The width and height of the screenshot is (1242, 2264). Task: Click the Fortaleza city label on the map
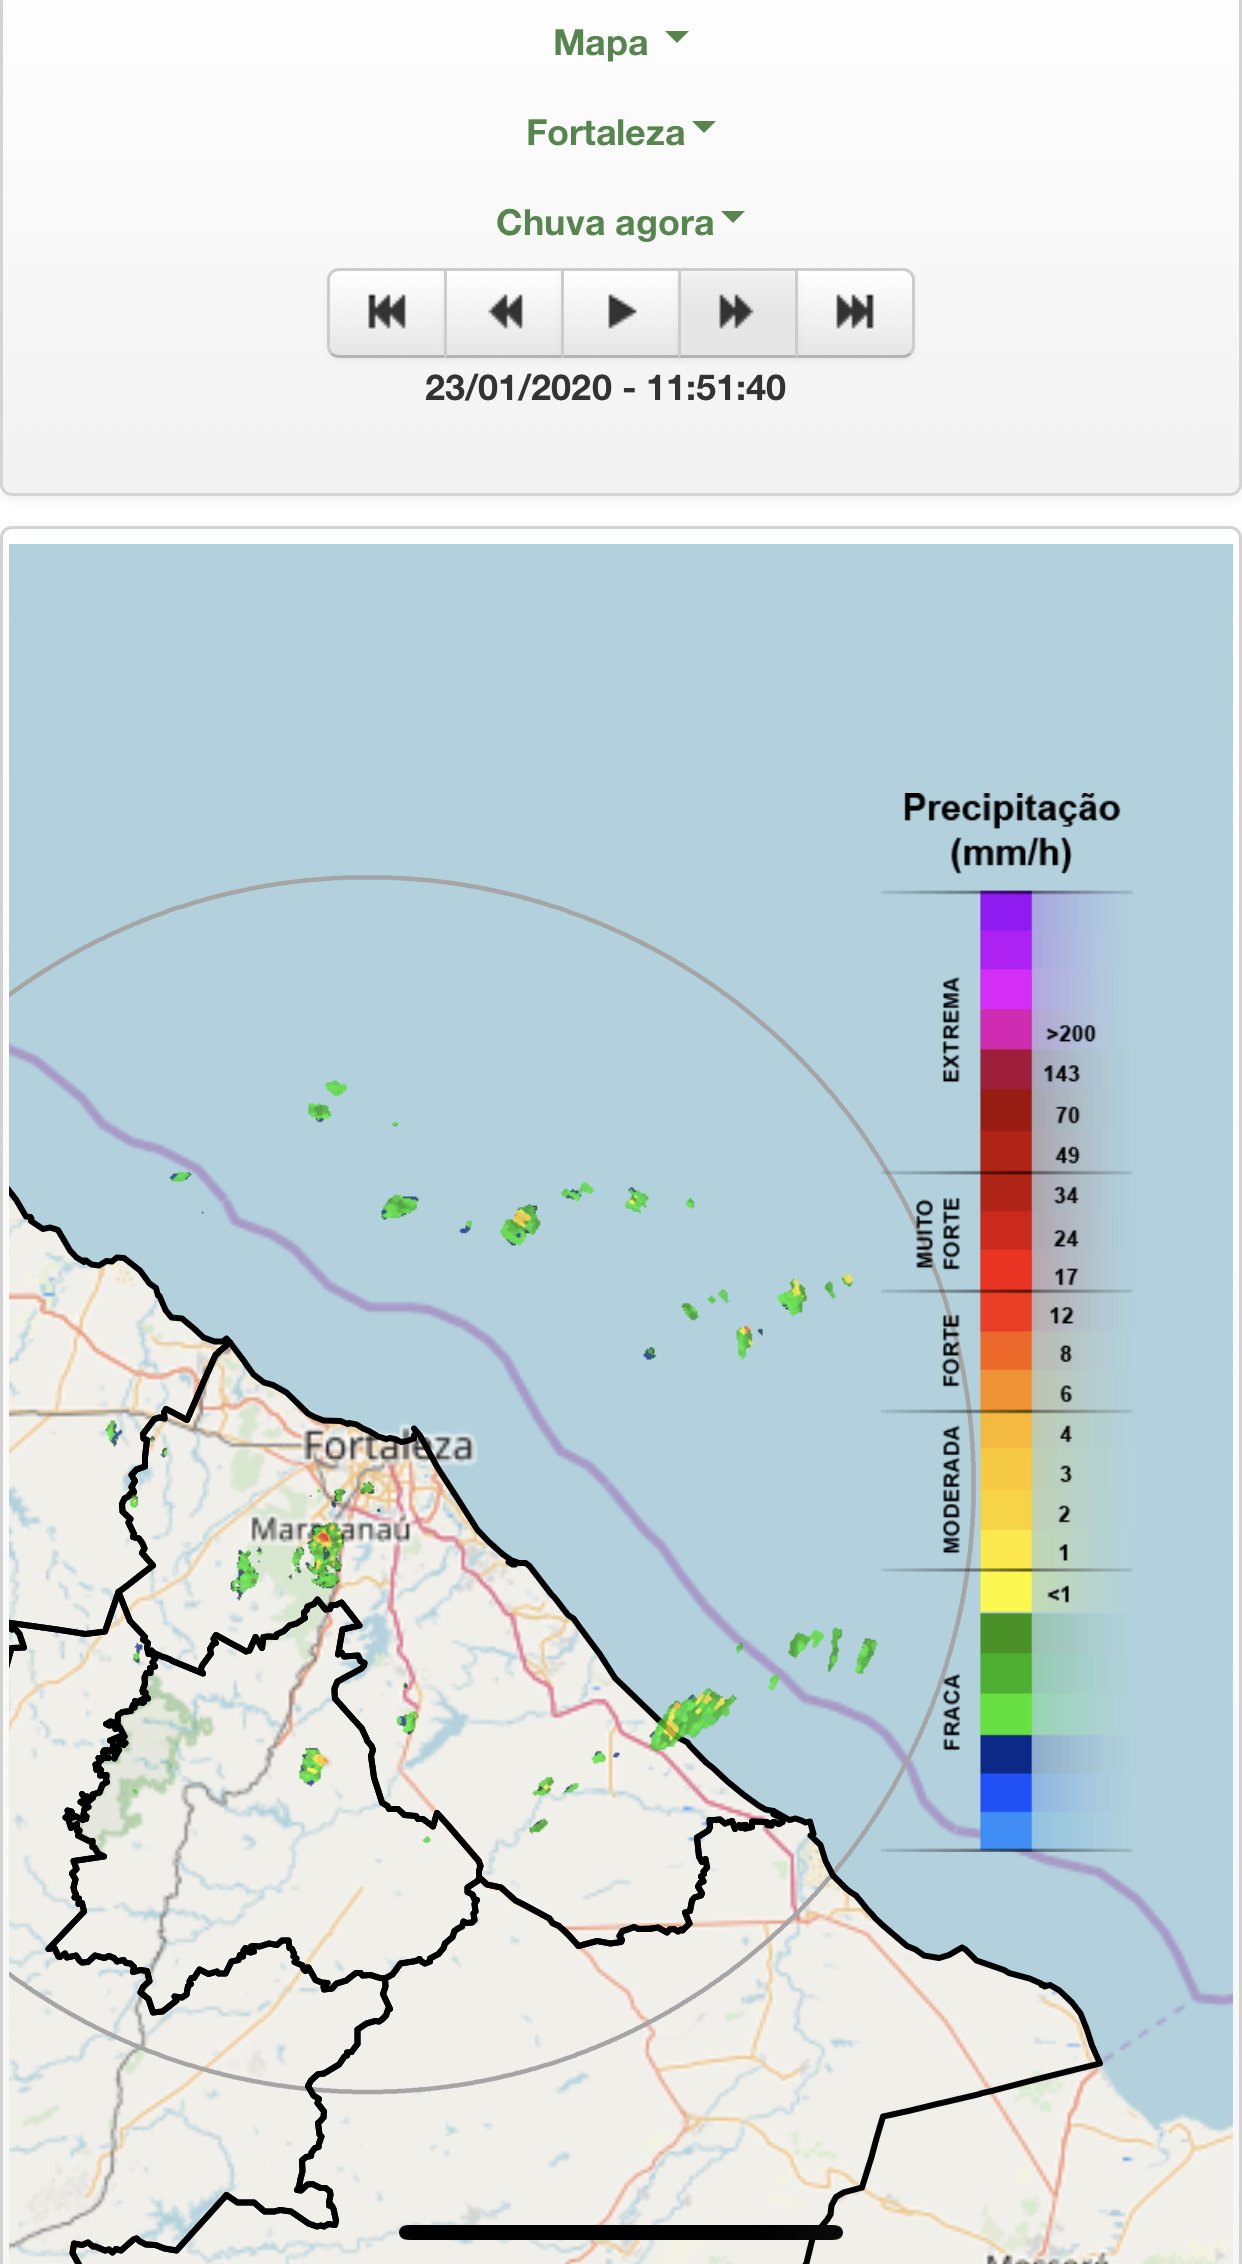pyautogui.click(x=388, y=1446)
